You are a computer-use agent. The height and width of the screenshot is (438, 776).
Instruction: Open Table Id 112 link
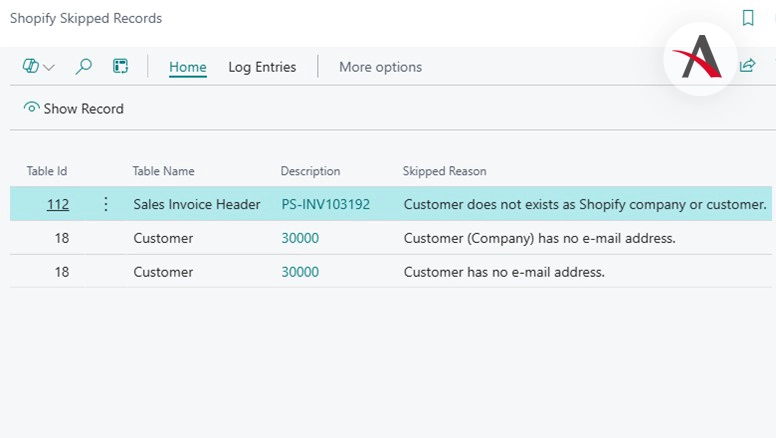pyautogui.click(x=58, y=204)
